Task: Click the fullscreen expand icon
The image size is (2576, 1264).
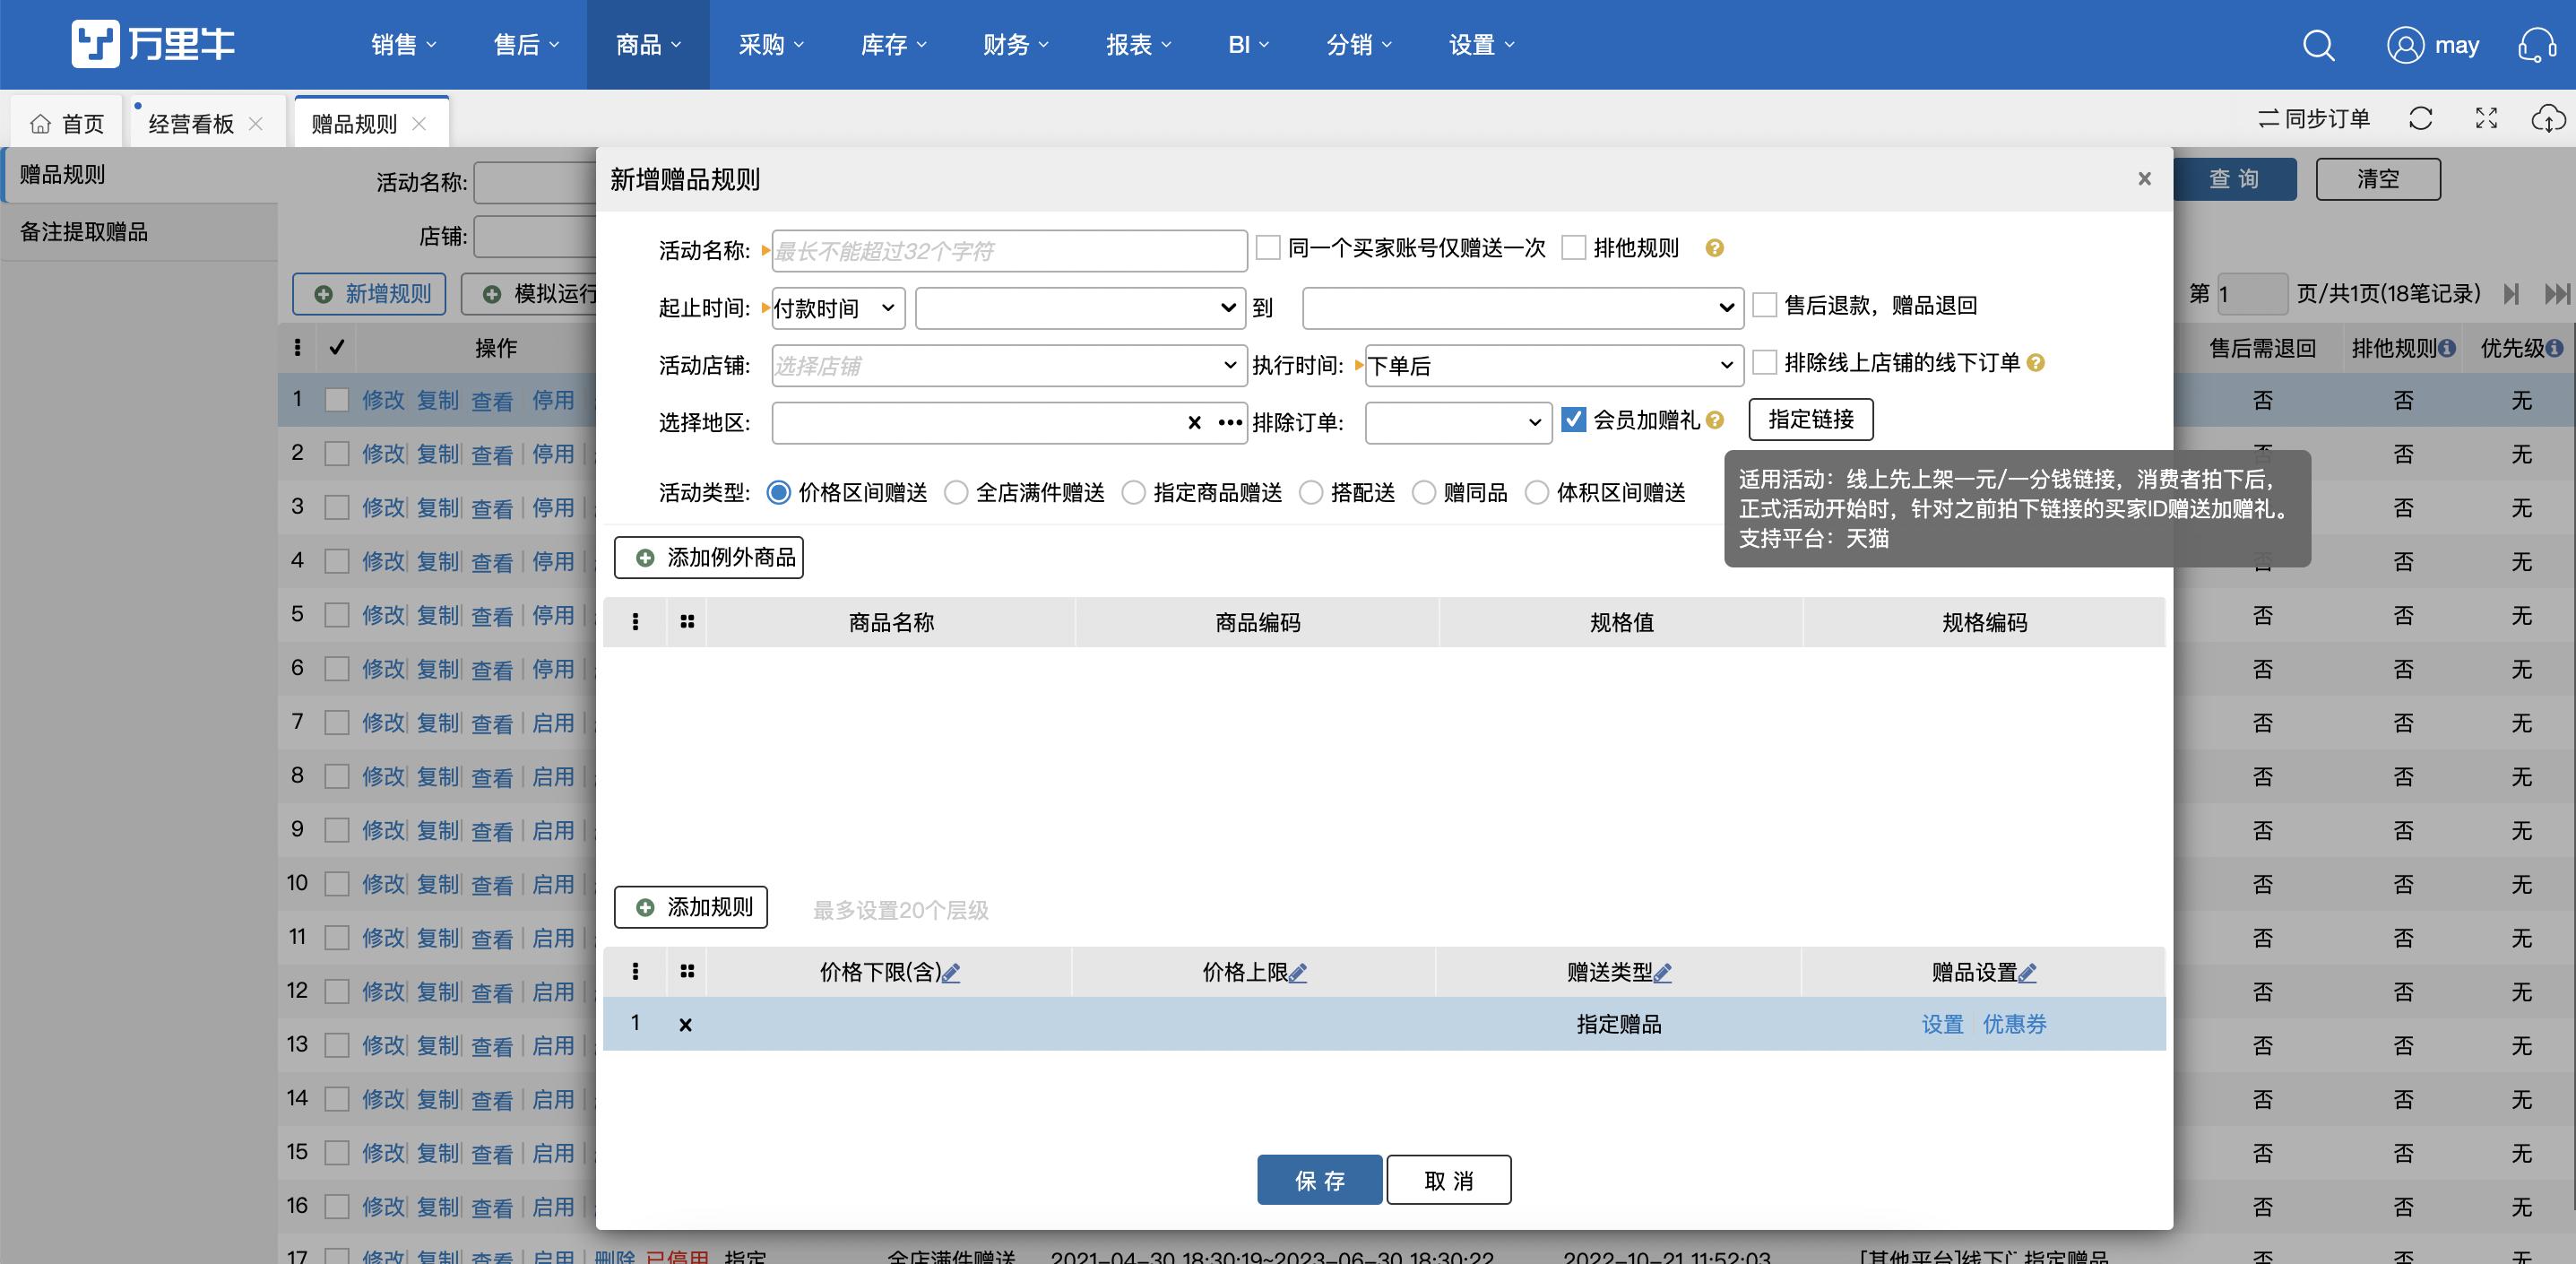Action: pyautogui.click(x=2486, y=119)
